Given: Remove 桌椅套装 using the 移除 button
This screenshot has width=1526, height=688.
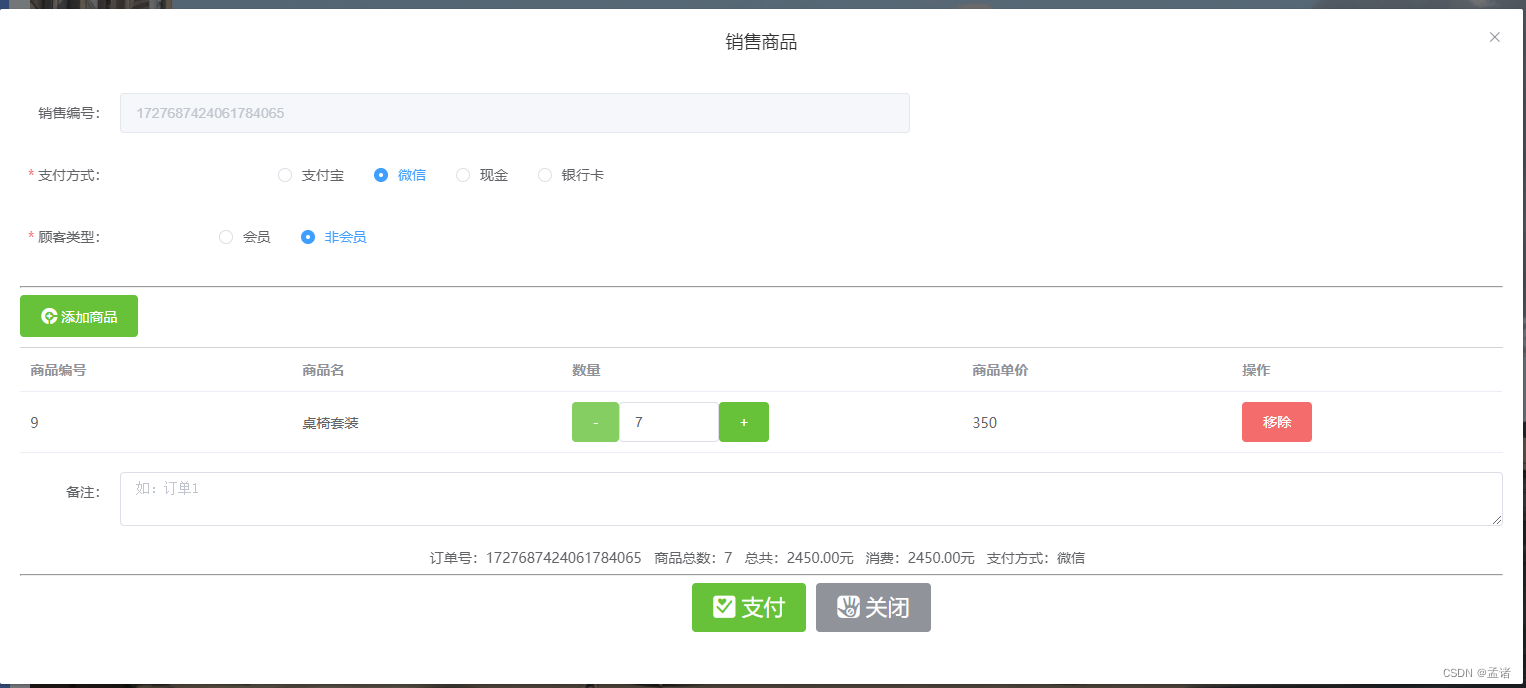Looking at the screenshot, I should click(x=1277, y=421).
